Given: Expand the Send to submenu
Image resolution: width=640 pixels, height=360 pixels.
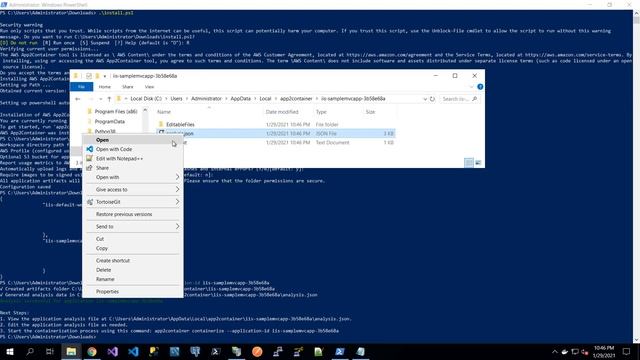Looking at the screenshot, I should point(133,227).
